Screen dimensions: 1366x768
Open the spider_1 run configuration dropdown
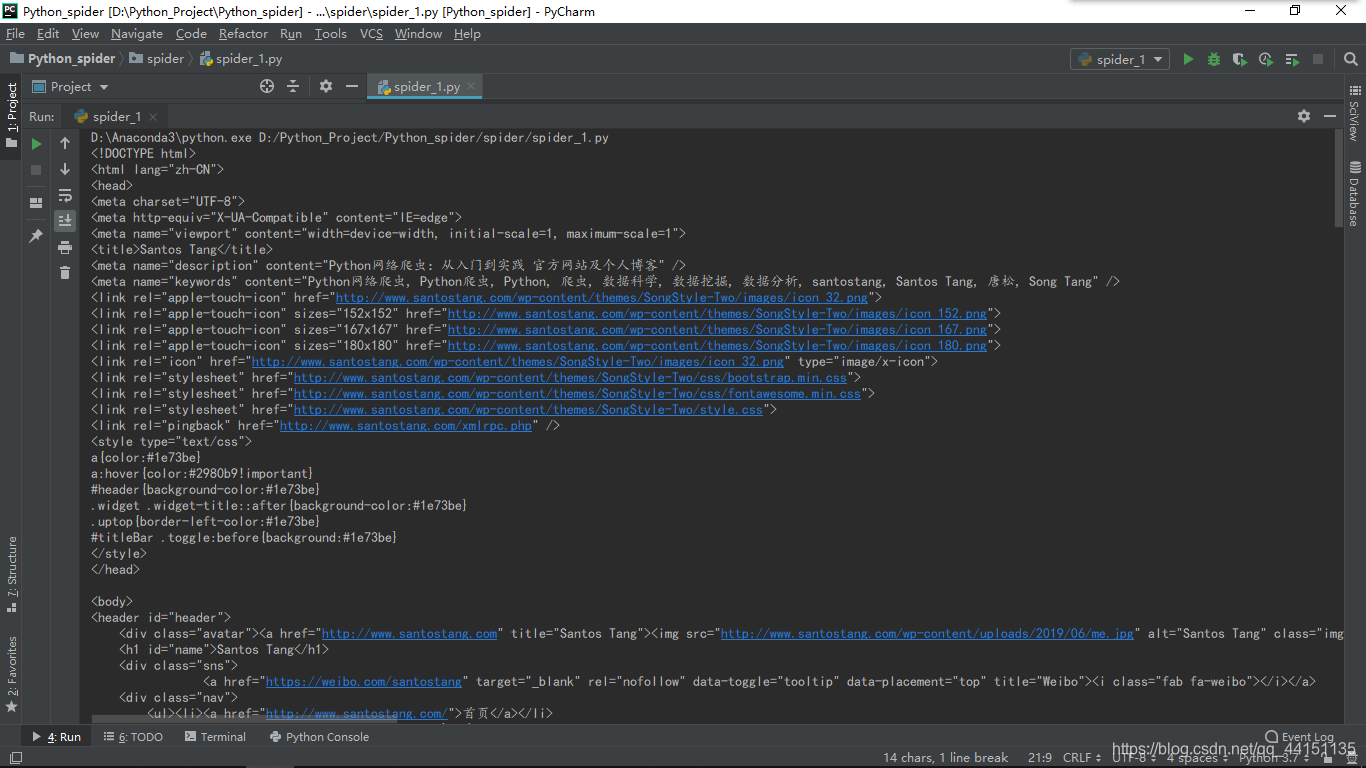[x=1120, y=59]
